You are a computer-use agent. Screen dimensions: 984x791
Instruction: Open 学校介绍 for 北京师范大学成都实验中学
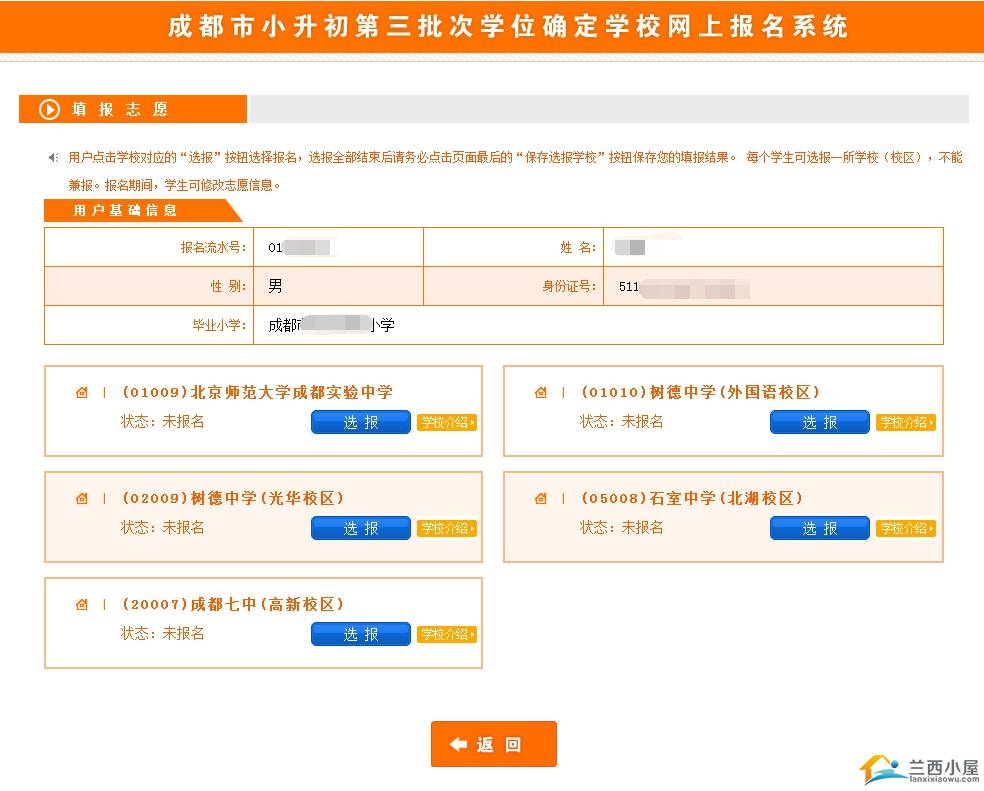pos(446,422)
